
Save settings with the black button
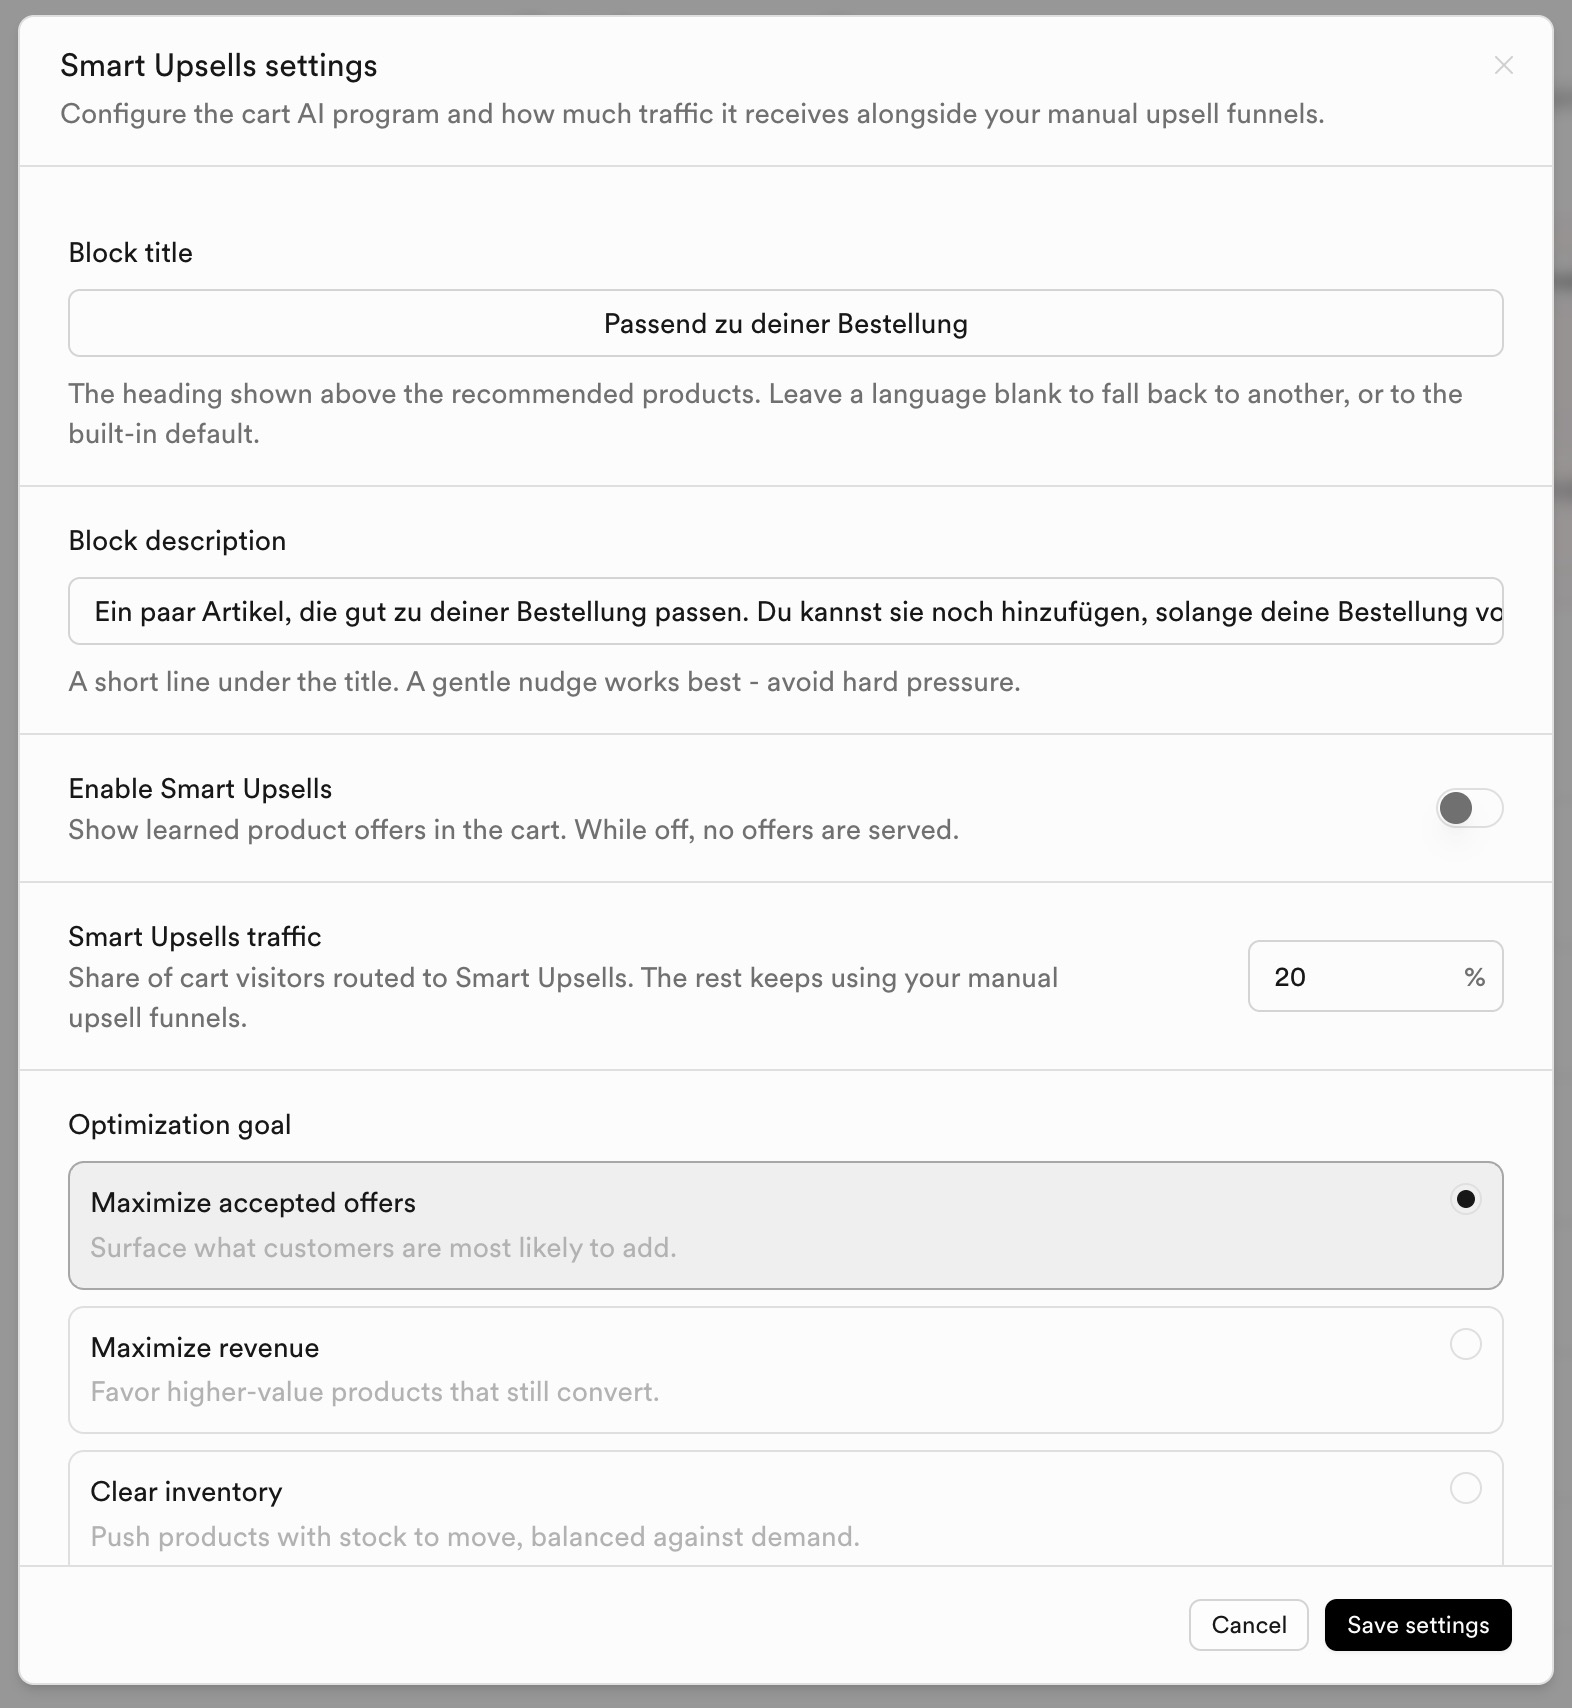tap(1417, 1625)
